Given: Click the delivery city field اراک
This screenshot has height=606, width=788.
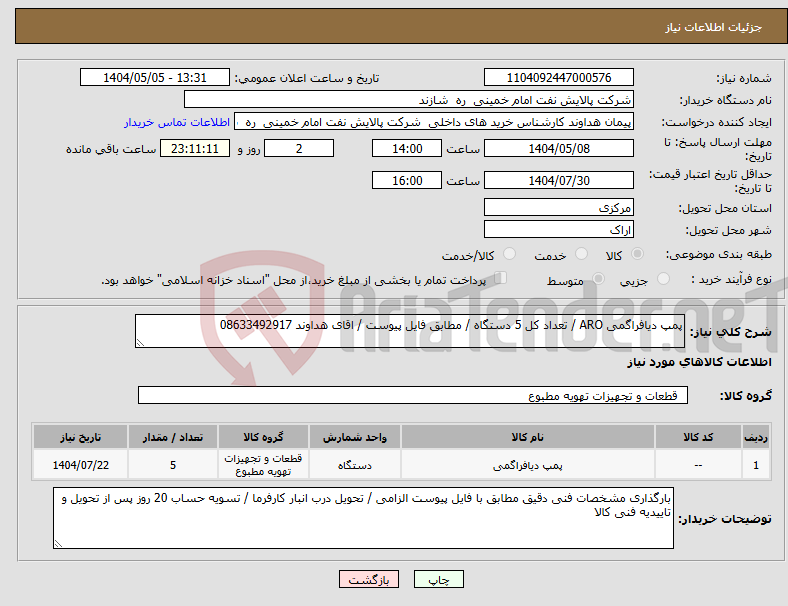Looking at the screenshot, I should pyautogui.click(x=559, y=229).
